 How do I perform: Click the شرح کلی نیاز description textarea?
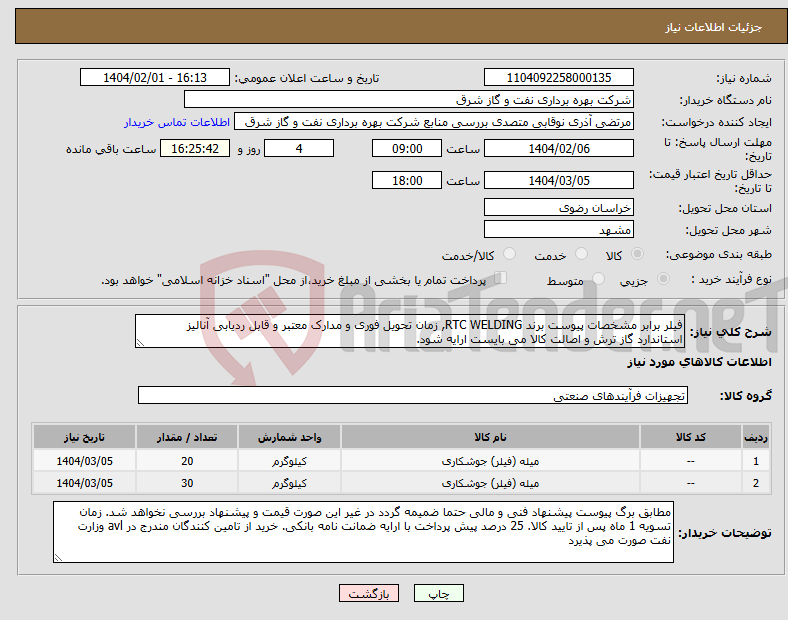[410, 331]
